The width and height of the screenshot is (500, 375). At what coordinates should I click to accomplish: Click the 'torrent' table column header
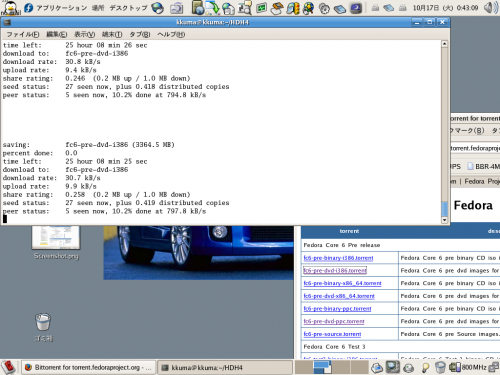(x=349, y=231)
